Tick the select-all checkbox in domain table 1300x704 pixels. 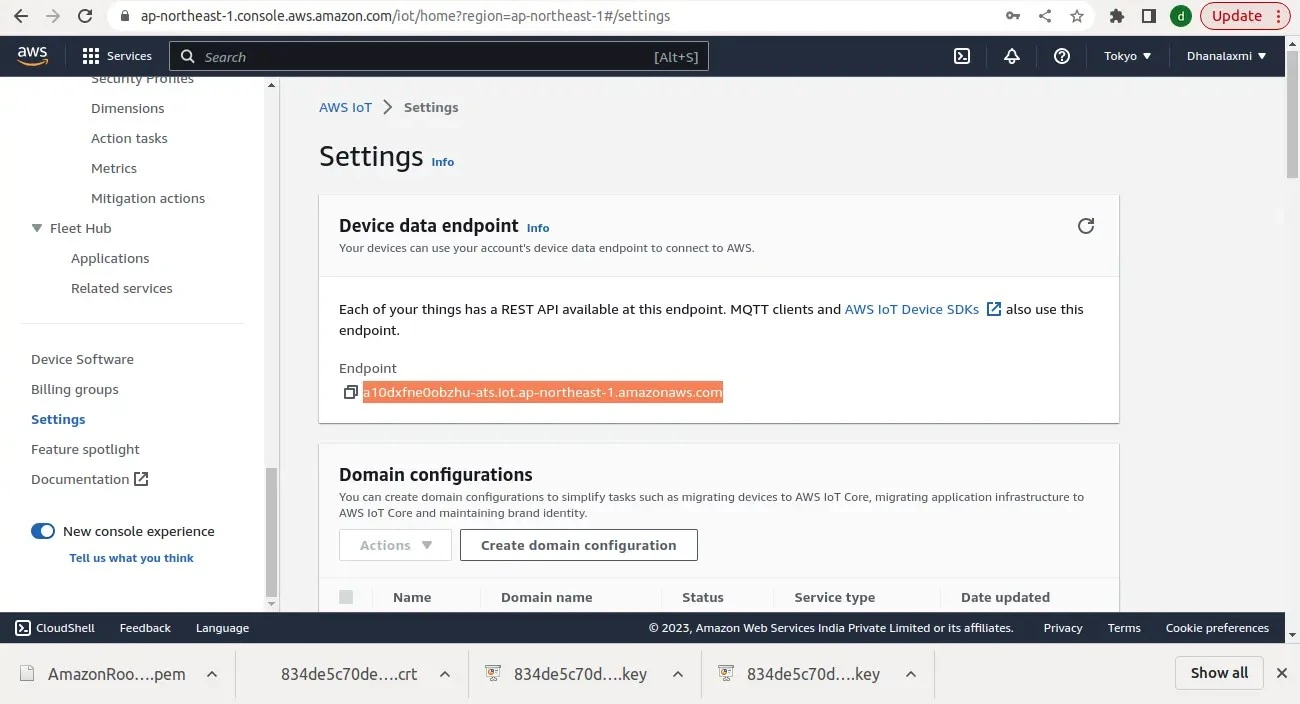coord(346,597)
